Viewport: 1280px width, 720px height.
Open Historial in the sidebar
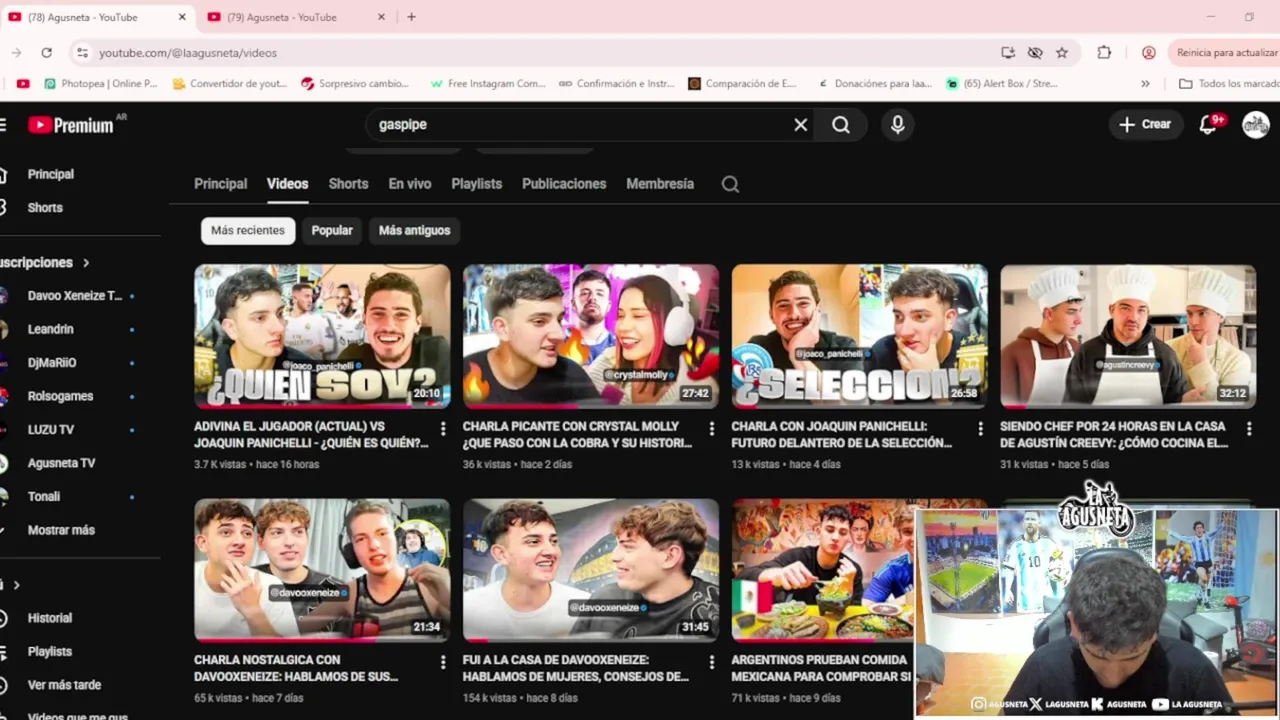[x=50, y=618]
